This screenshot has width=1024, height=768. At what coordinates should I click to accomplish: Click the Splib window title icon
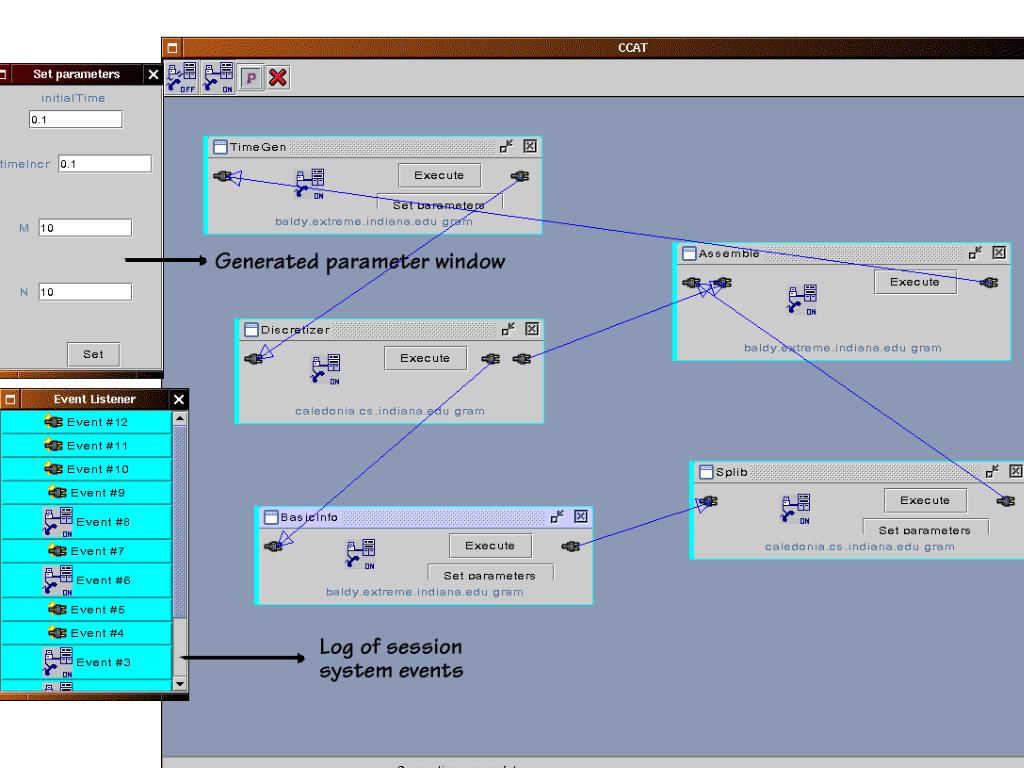pyautogui.click(x=706, y=472)
